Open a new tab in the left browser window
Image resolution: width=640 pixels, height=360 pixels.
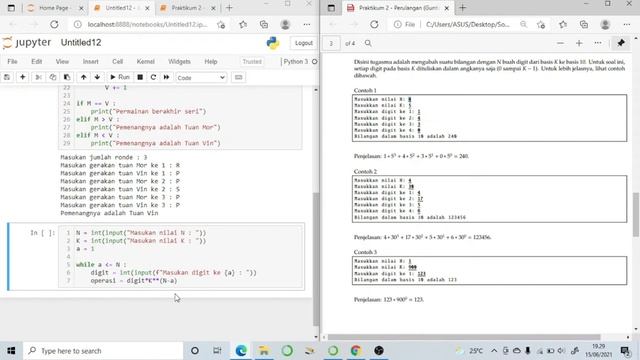[229, 8]
